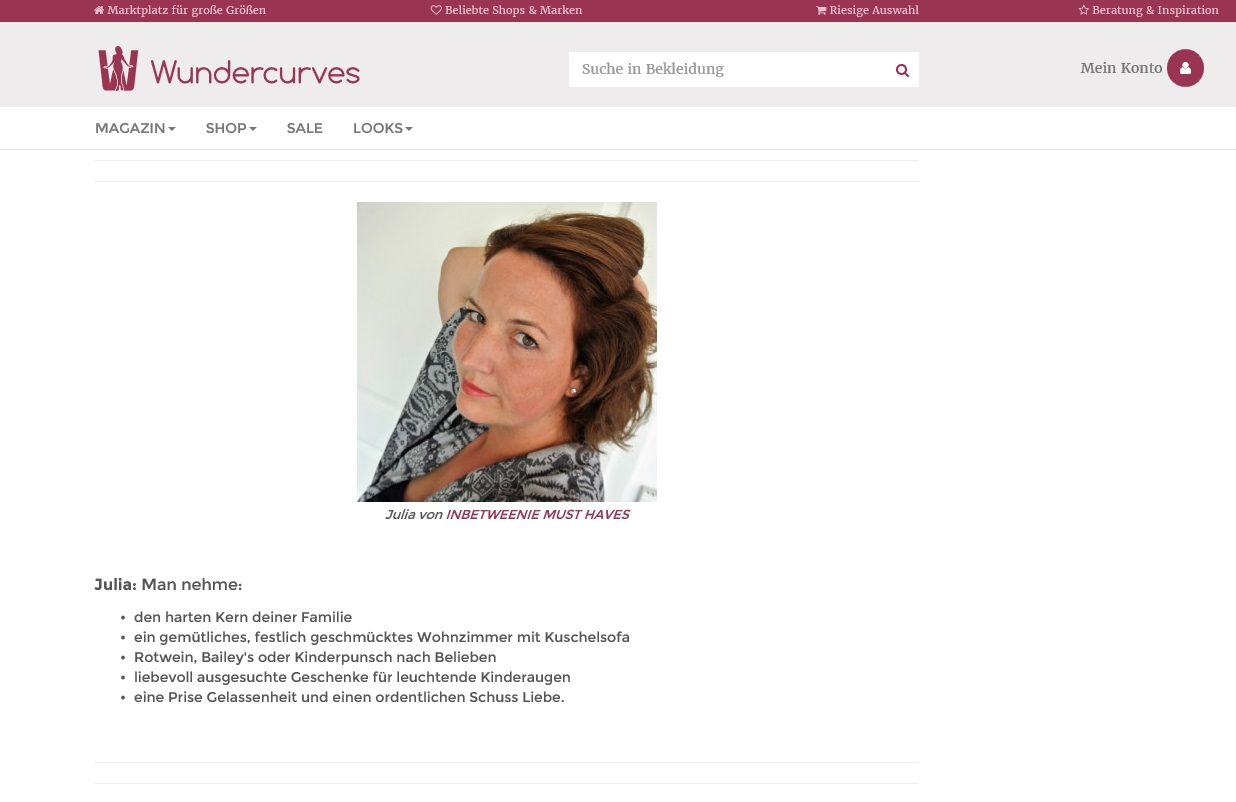Expand the LOOKS dropdown menu
The width and height of the screenshot is (1236, 802).
pos(383,128)
